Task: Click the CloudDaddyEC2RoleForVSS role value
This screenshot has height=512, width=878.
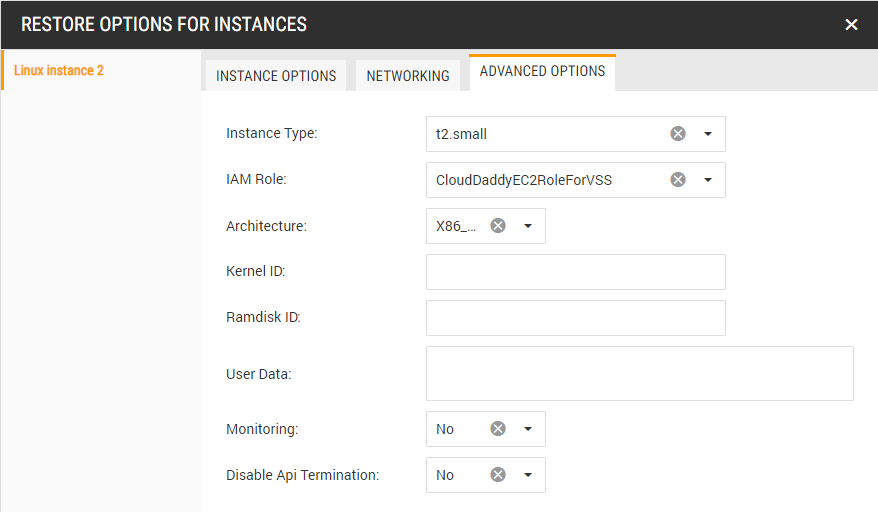Action: pyautogui.click(x=524, y=180)
